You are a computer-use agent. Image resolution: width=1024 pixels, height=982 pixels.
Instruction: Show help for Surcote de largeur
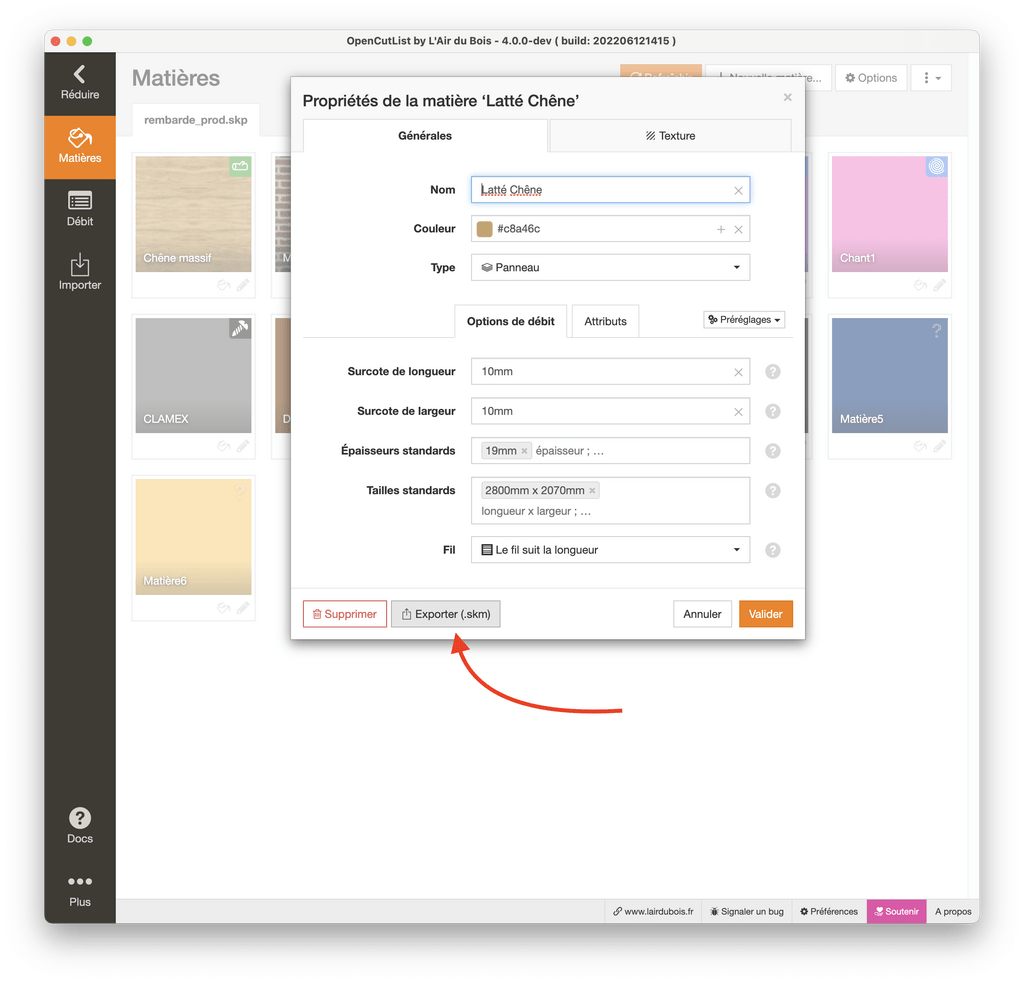coord(773,411)
